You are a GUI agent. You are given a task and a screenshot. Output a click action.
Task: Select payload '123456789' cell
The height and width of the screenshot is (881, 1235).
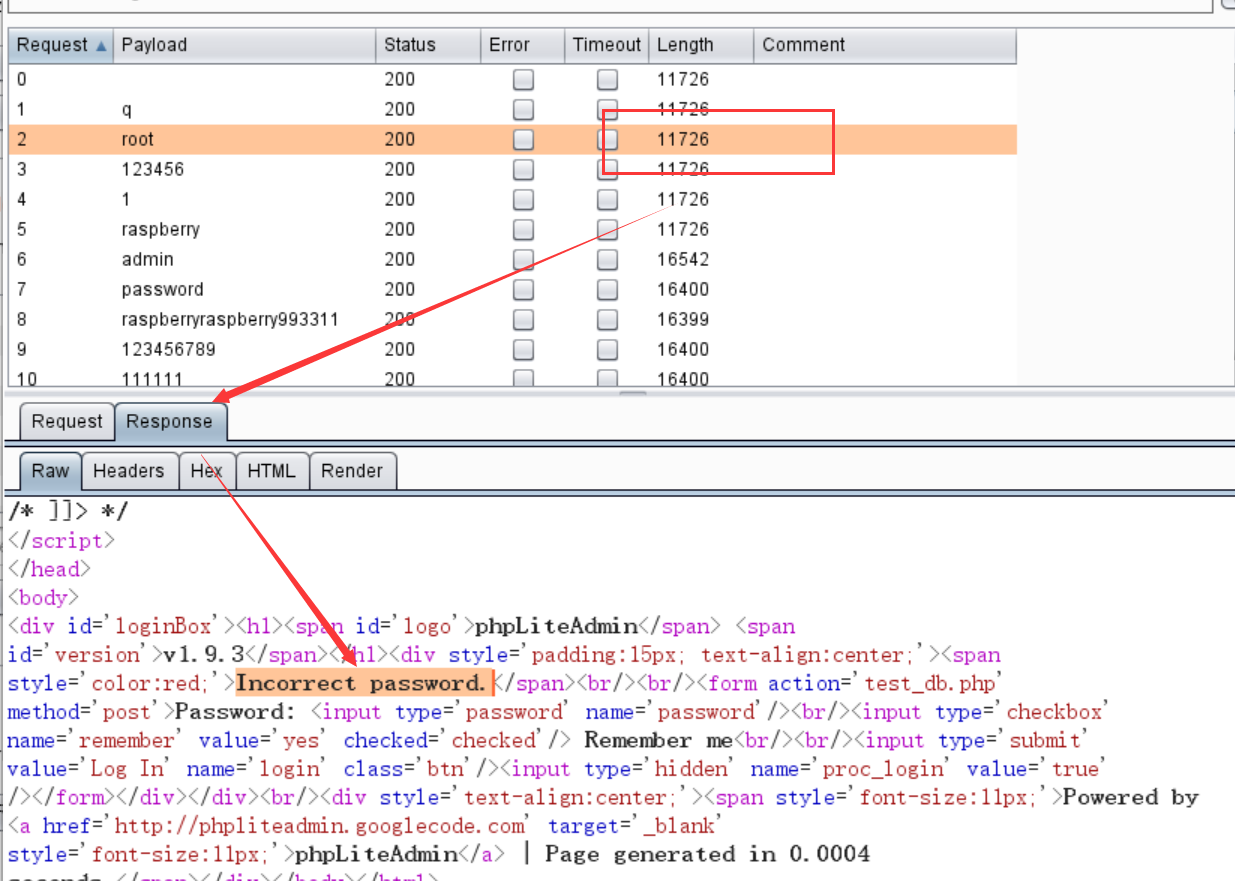click(168, 350)
